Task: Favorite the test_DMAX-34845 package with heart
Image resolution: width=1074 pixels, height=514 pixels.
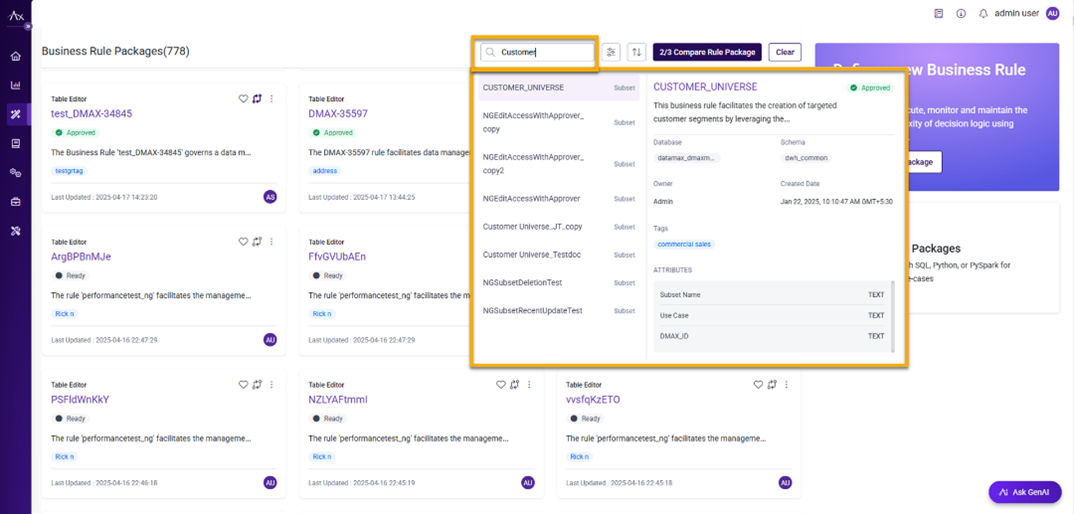Action: click(x=243, y=99)
